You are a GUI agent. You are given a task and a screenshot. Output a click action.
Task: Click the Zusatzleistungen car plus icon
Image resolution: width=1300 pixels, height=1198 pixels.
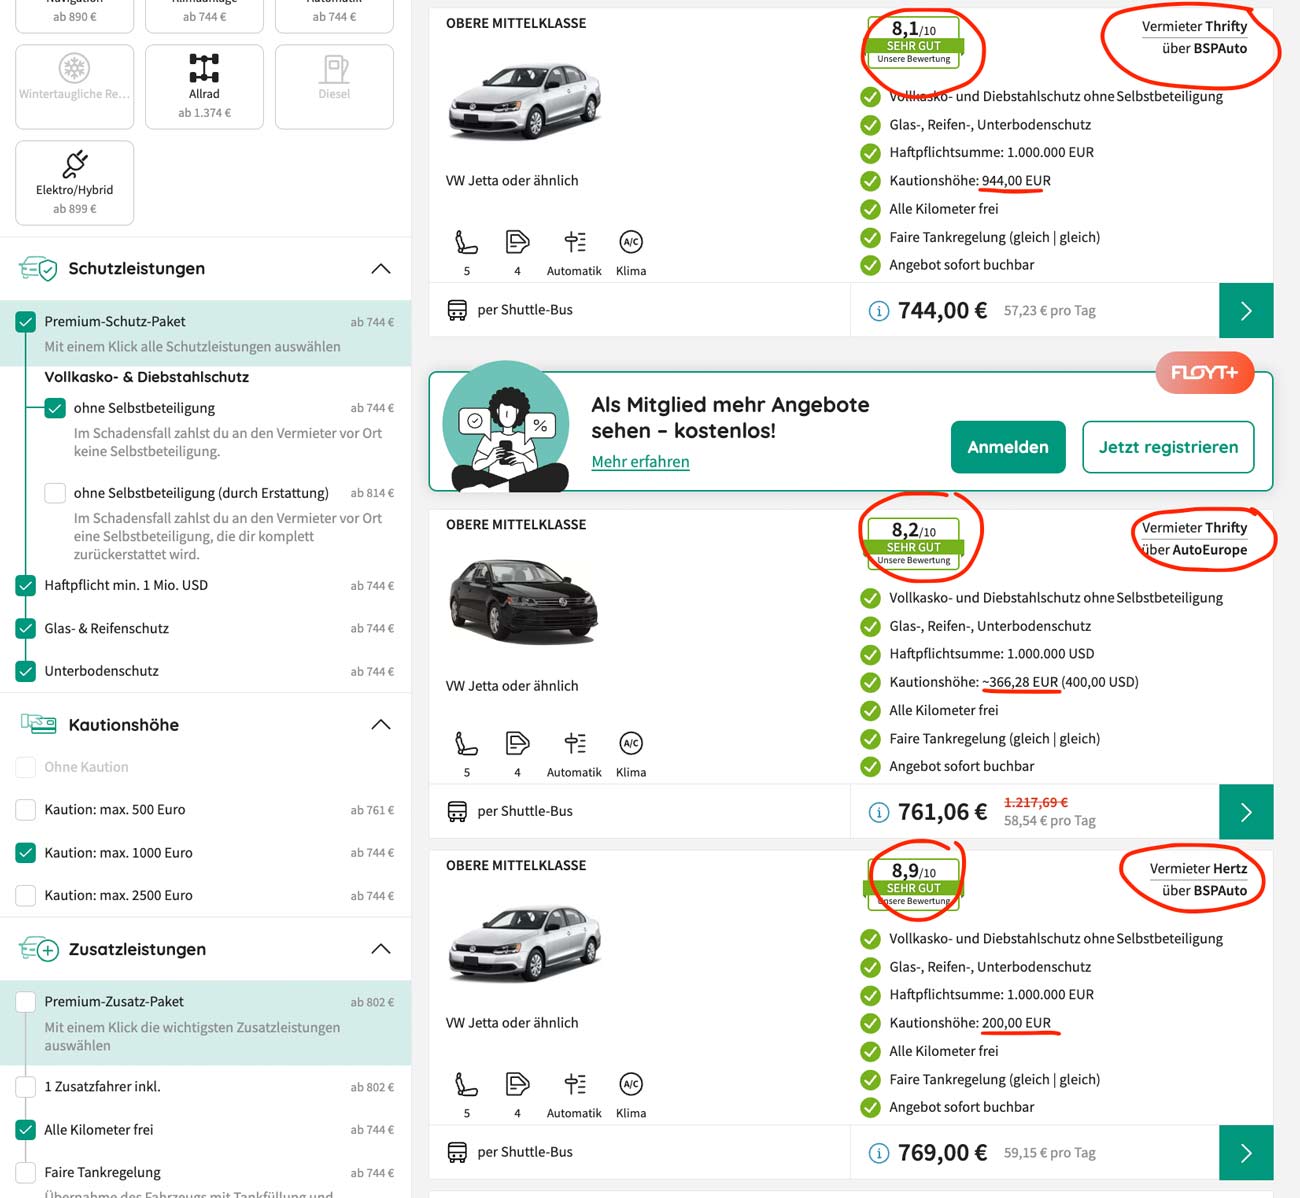click(x=39, y=949)
